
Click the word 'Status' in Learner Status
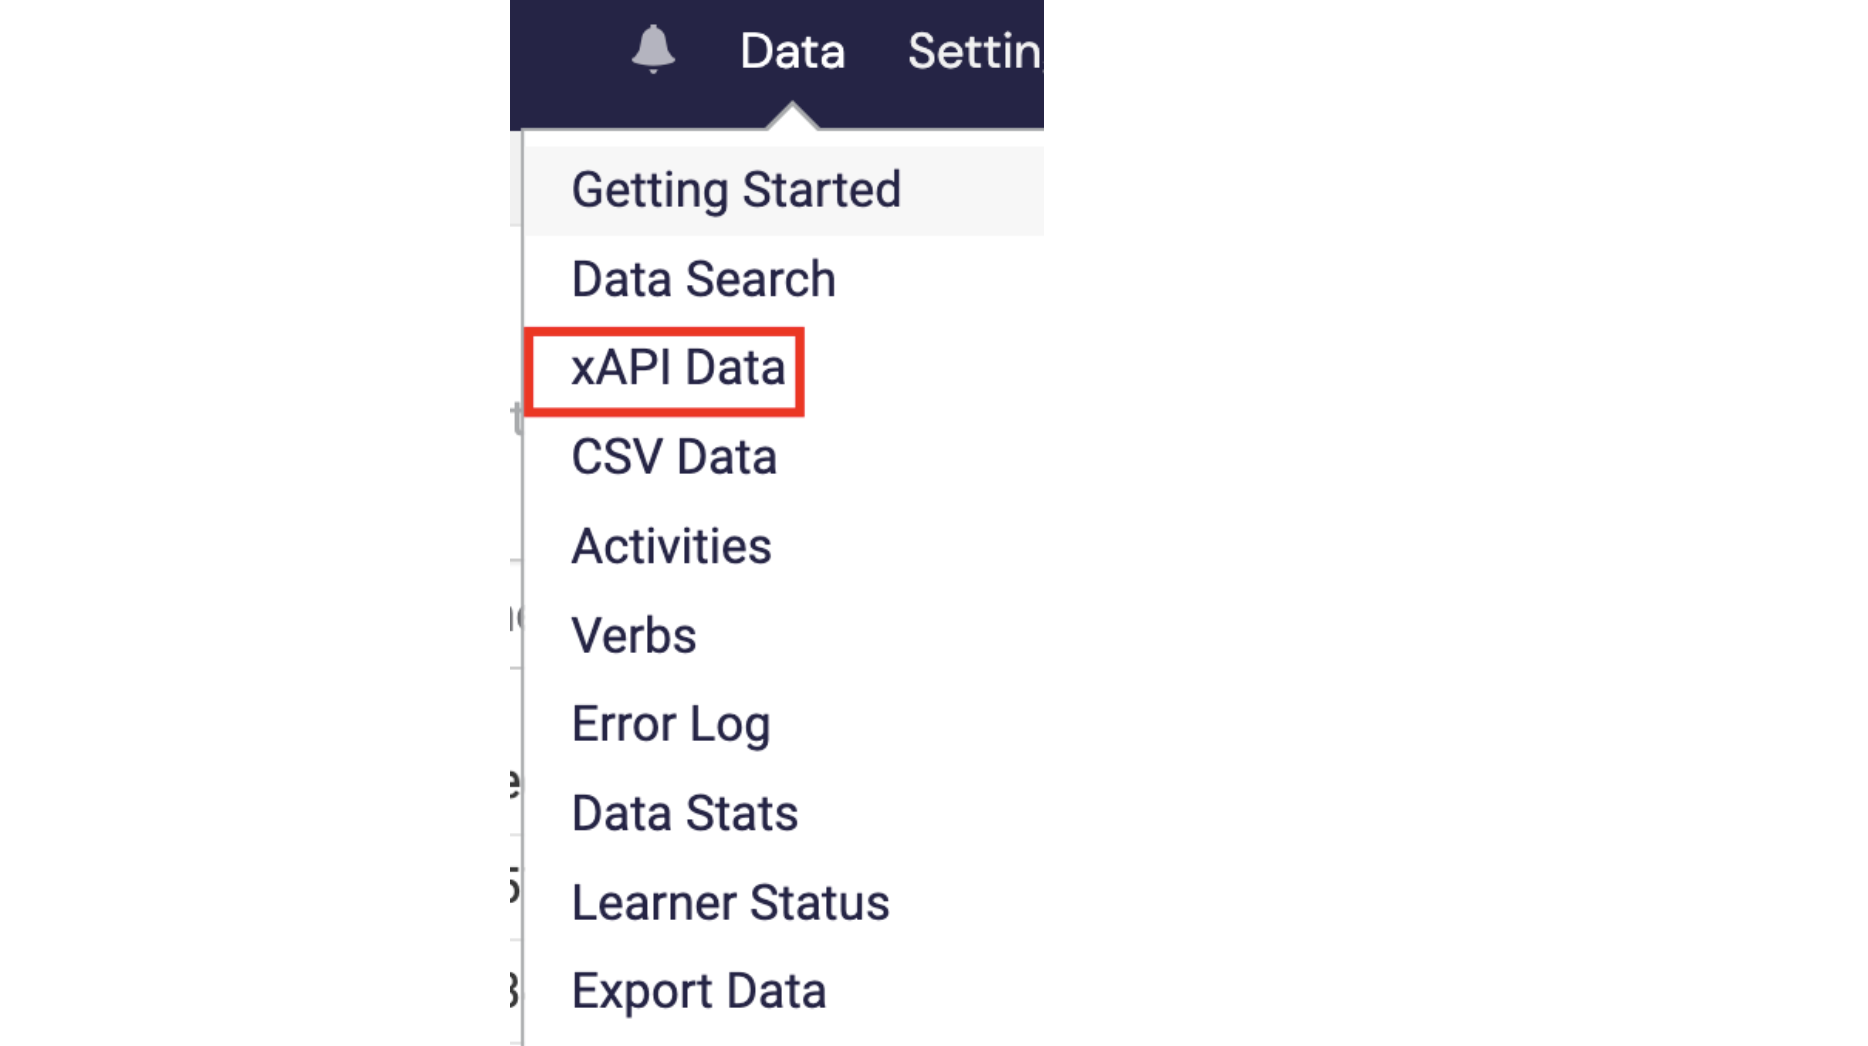[819, 902]
